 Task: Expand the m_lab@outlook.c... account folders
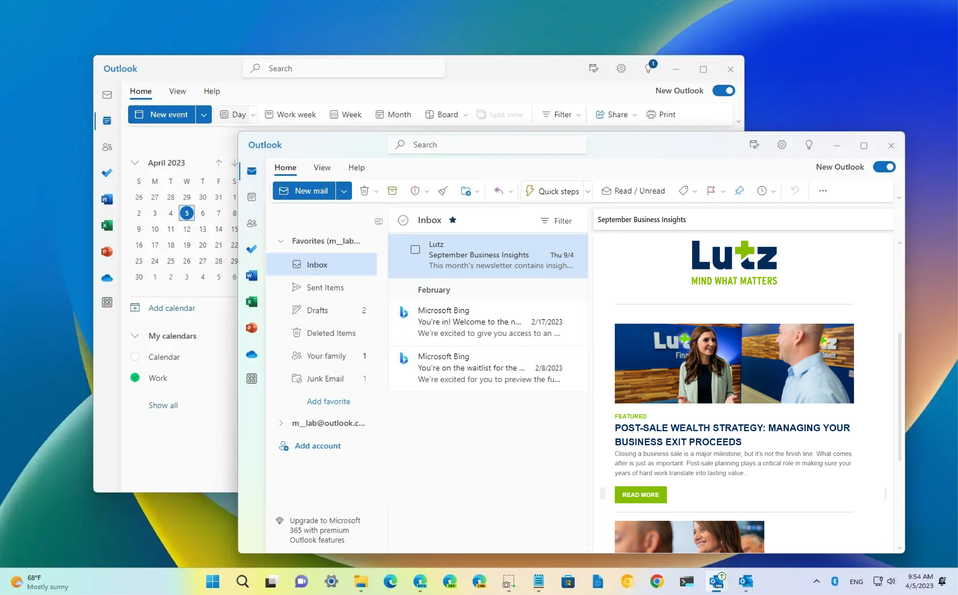[x=280, y=423]
